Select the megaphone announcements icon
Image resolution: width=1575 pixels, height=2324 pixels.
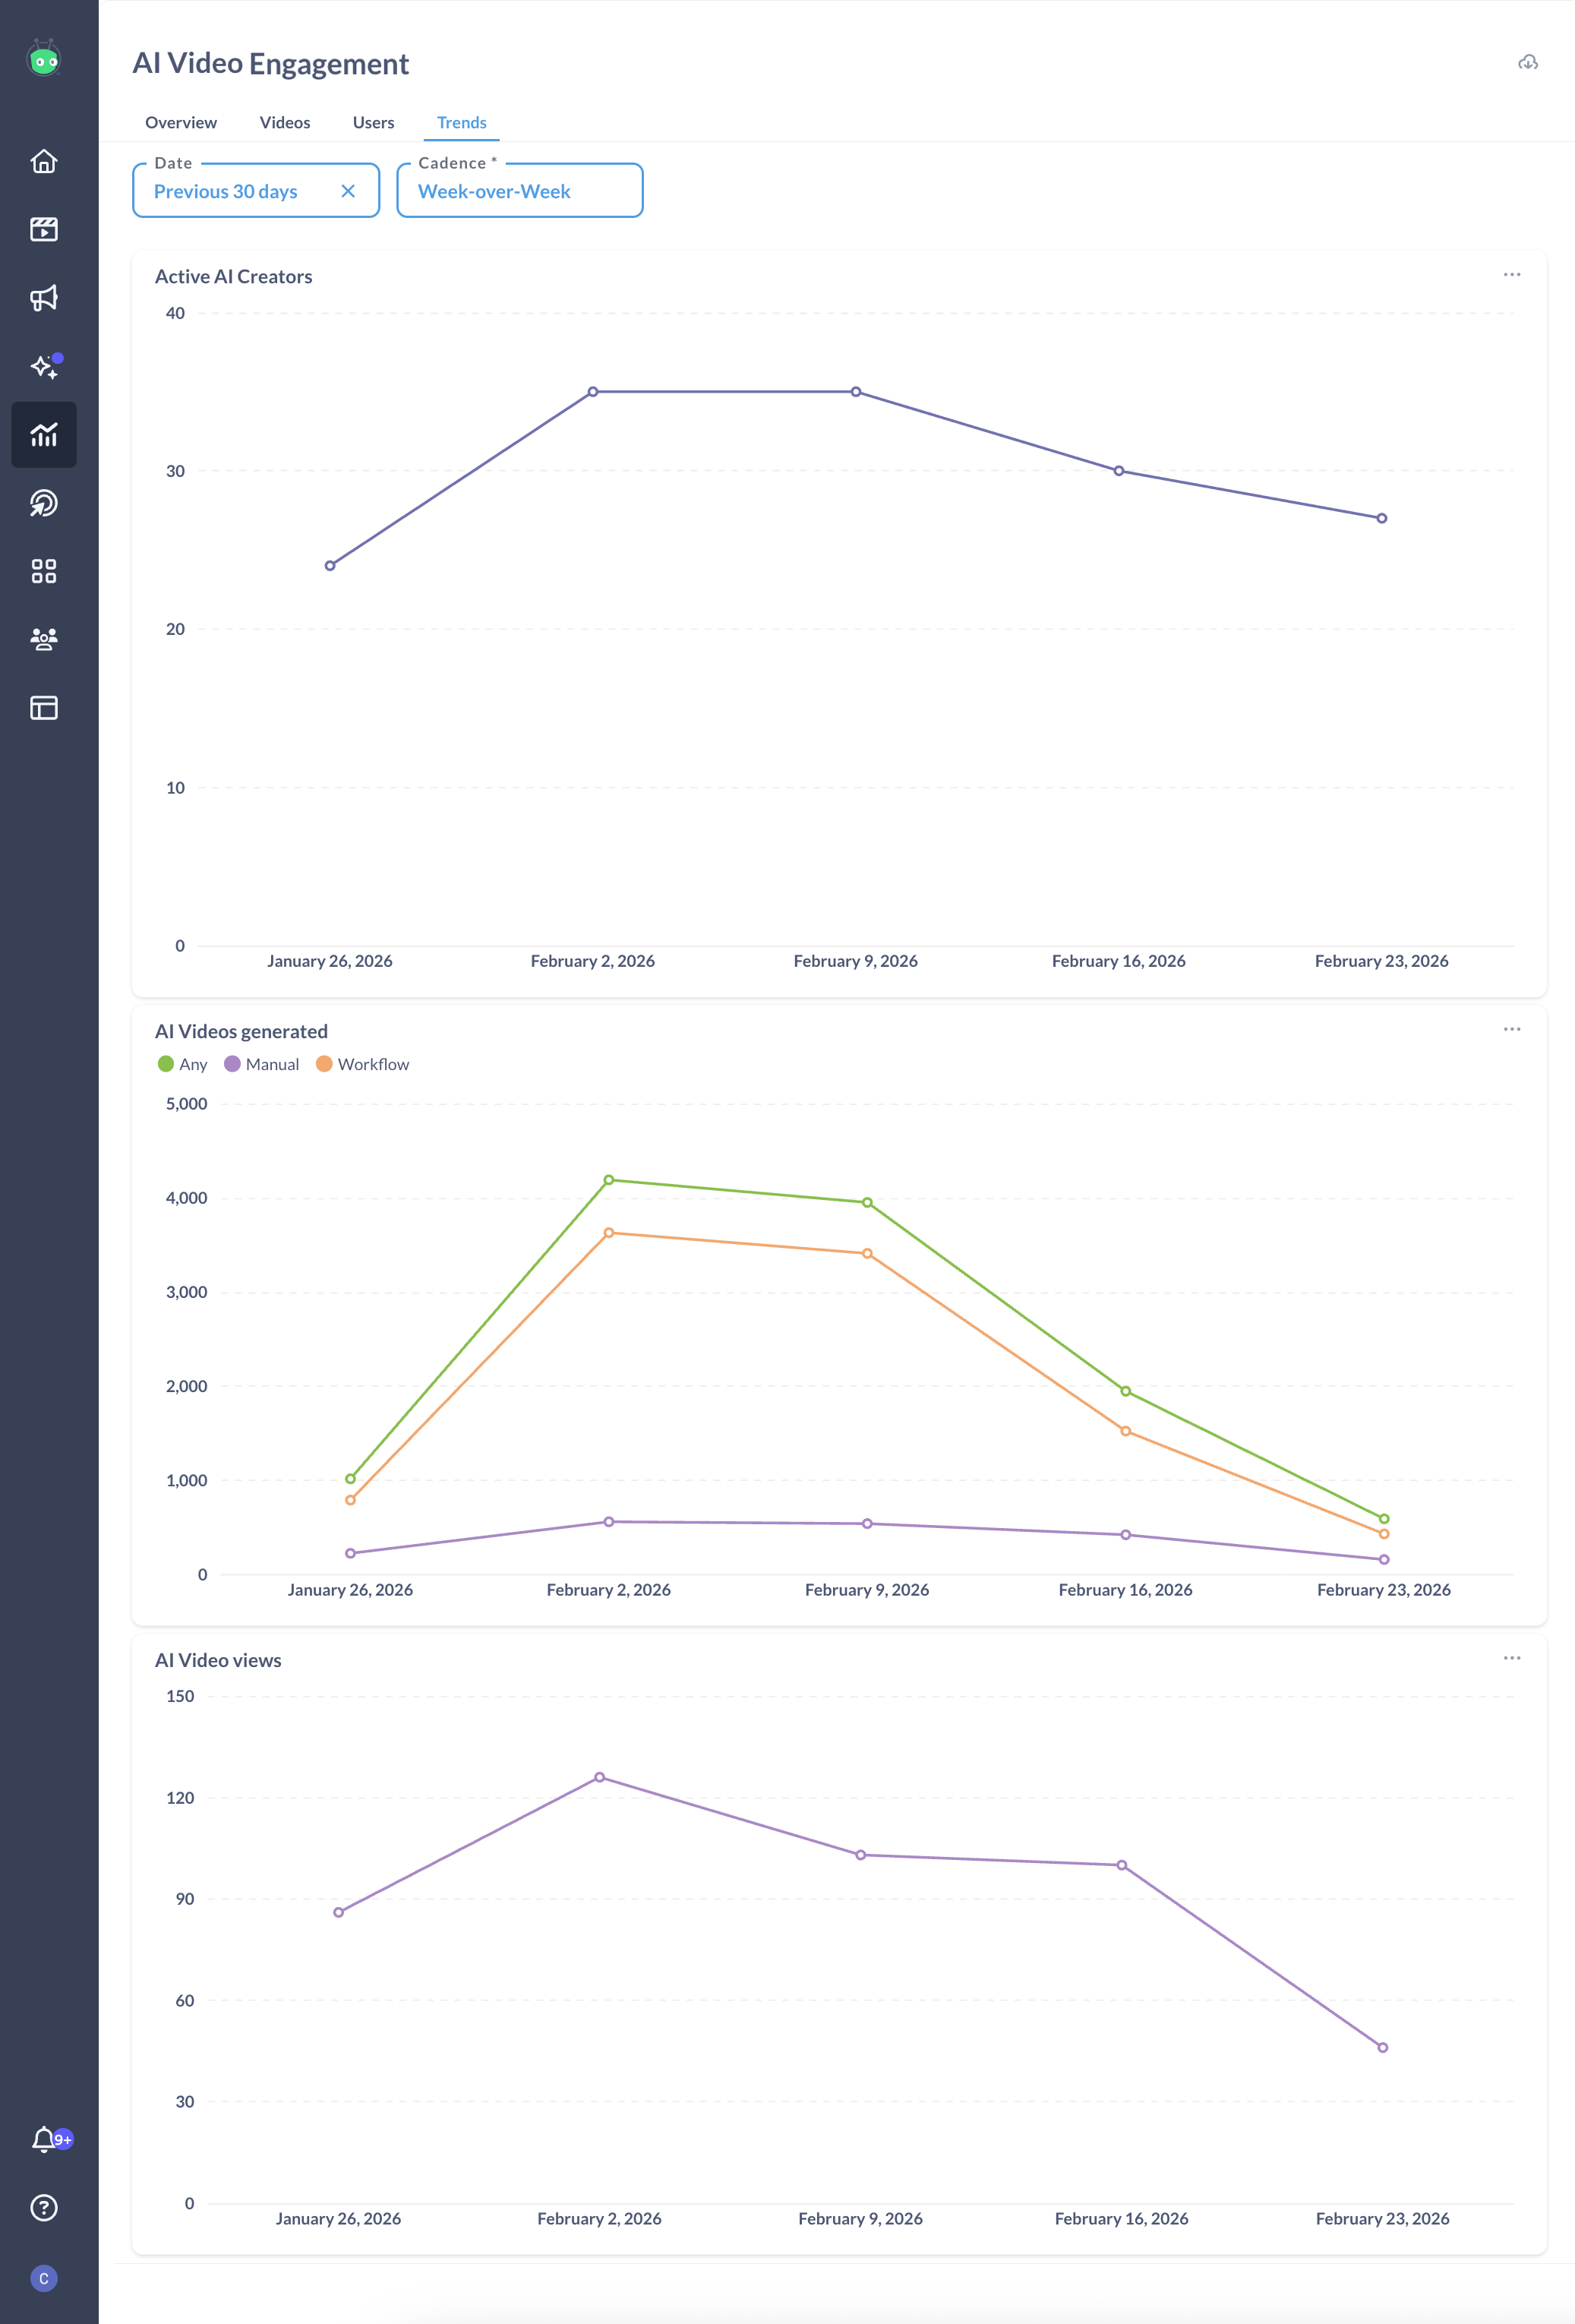click(x=44, y=297)
